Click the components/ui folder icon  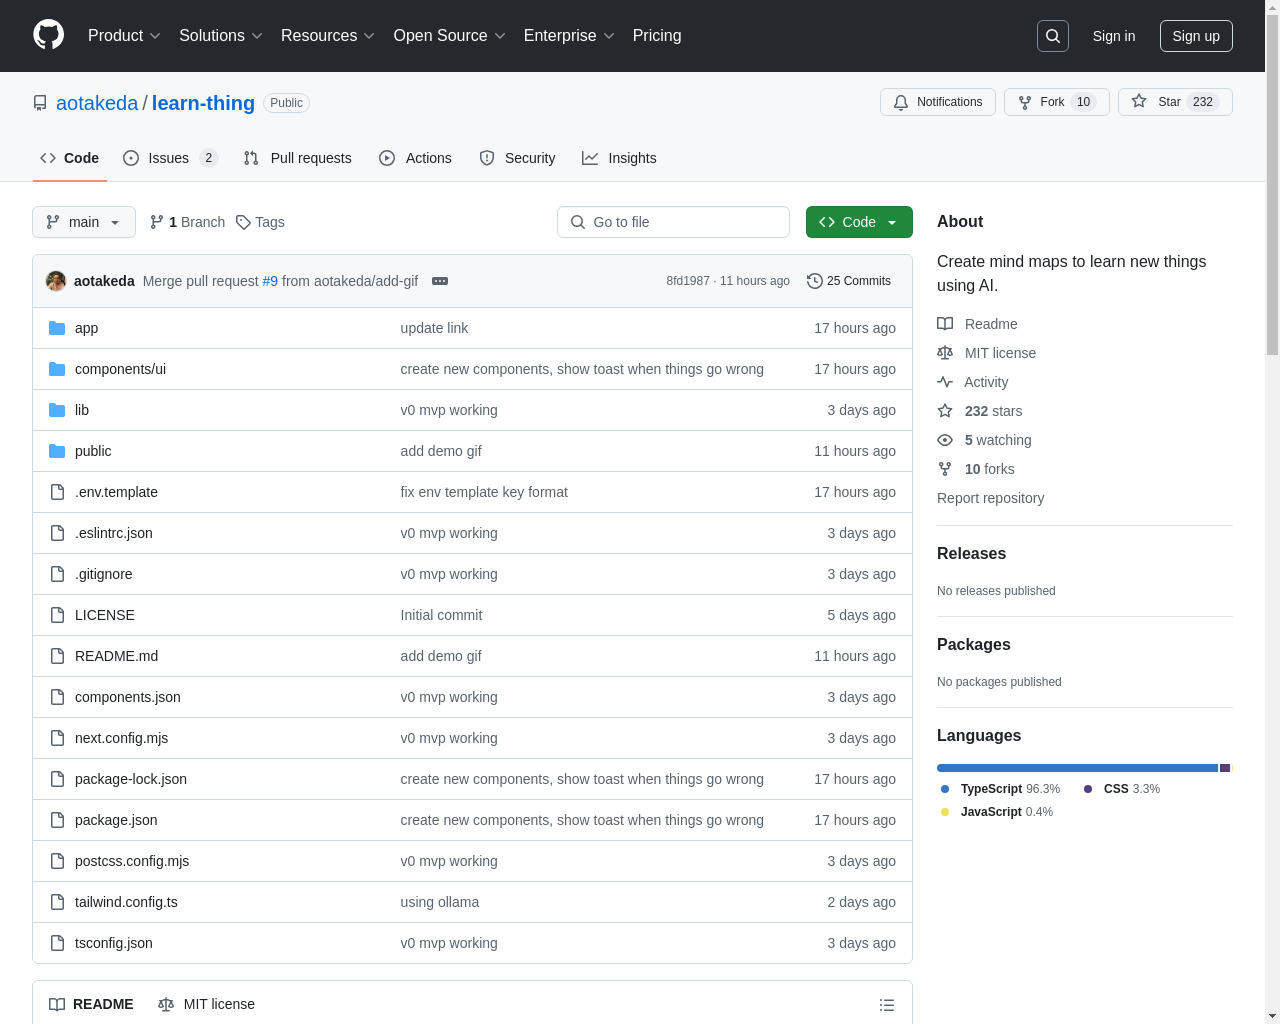[x=57, y=369]
